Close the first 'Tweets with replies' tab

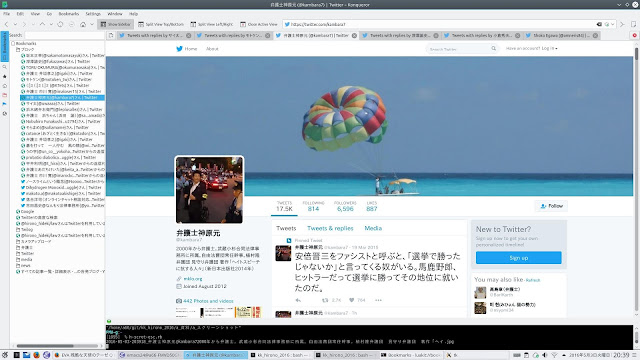click(x=189, y=36)
